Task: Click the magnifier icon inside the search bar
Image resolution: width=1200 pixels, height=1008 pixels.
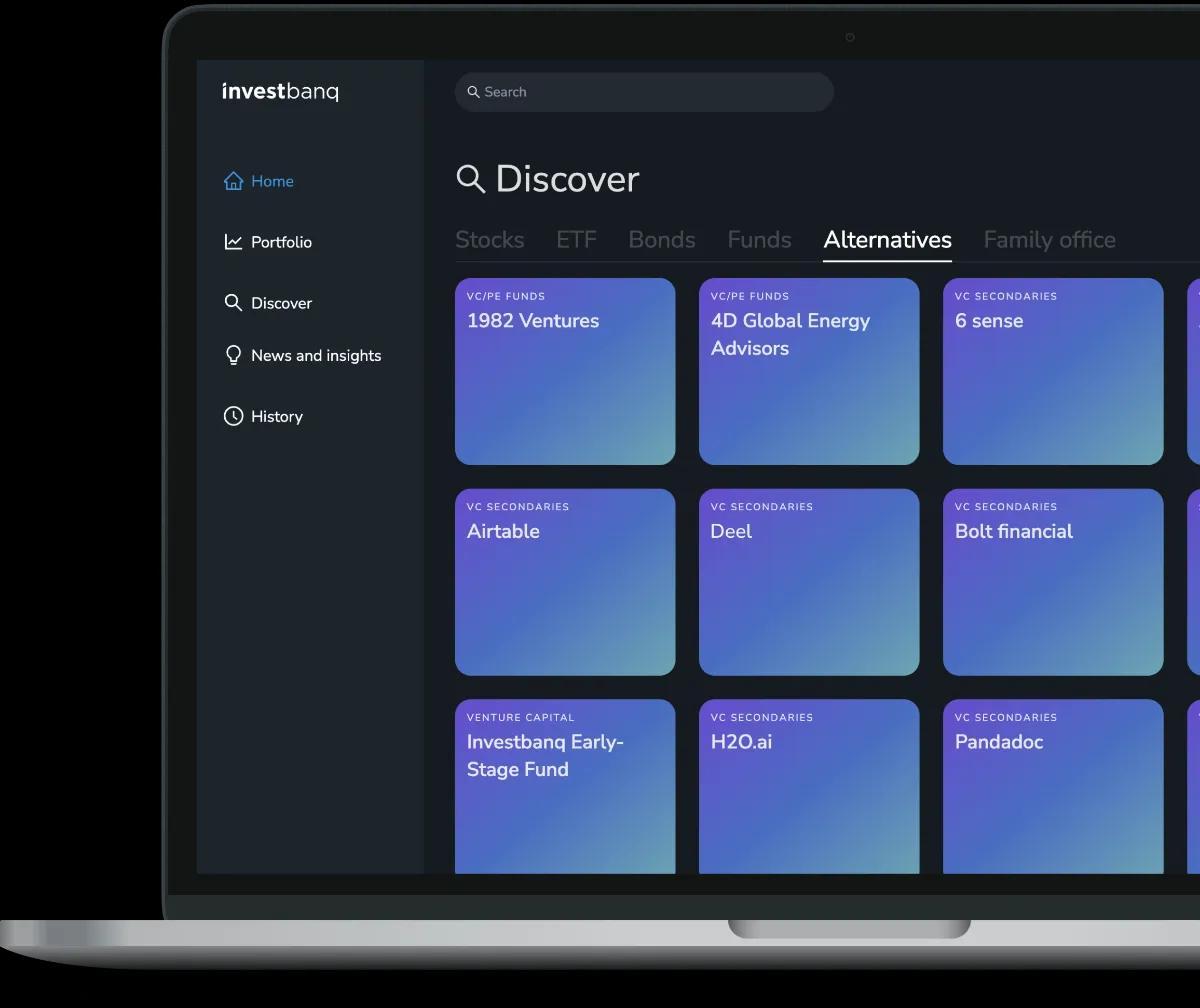Action: tap(474, 92)
